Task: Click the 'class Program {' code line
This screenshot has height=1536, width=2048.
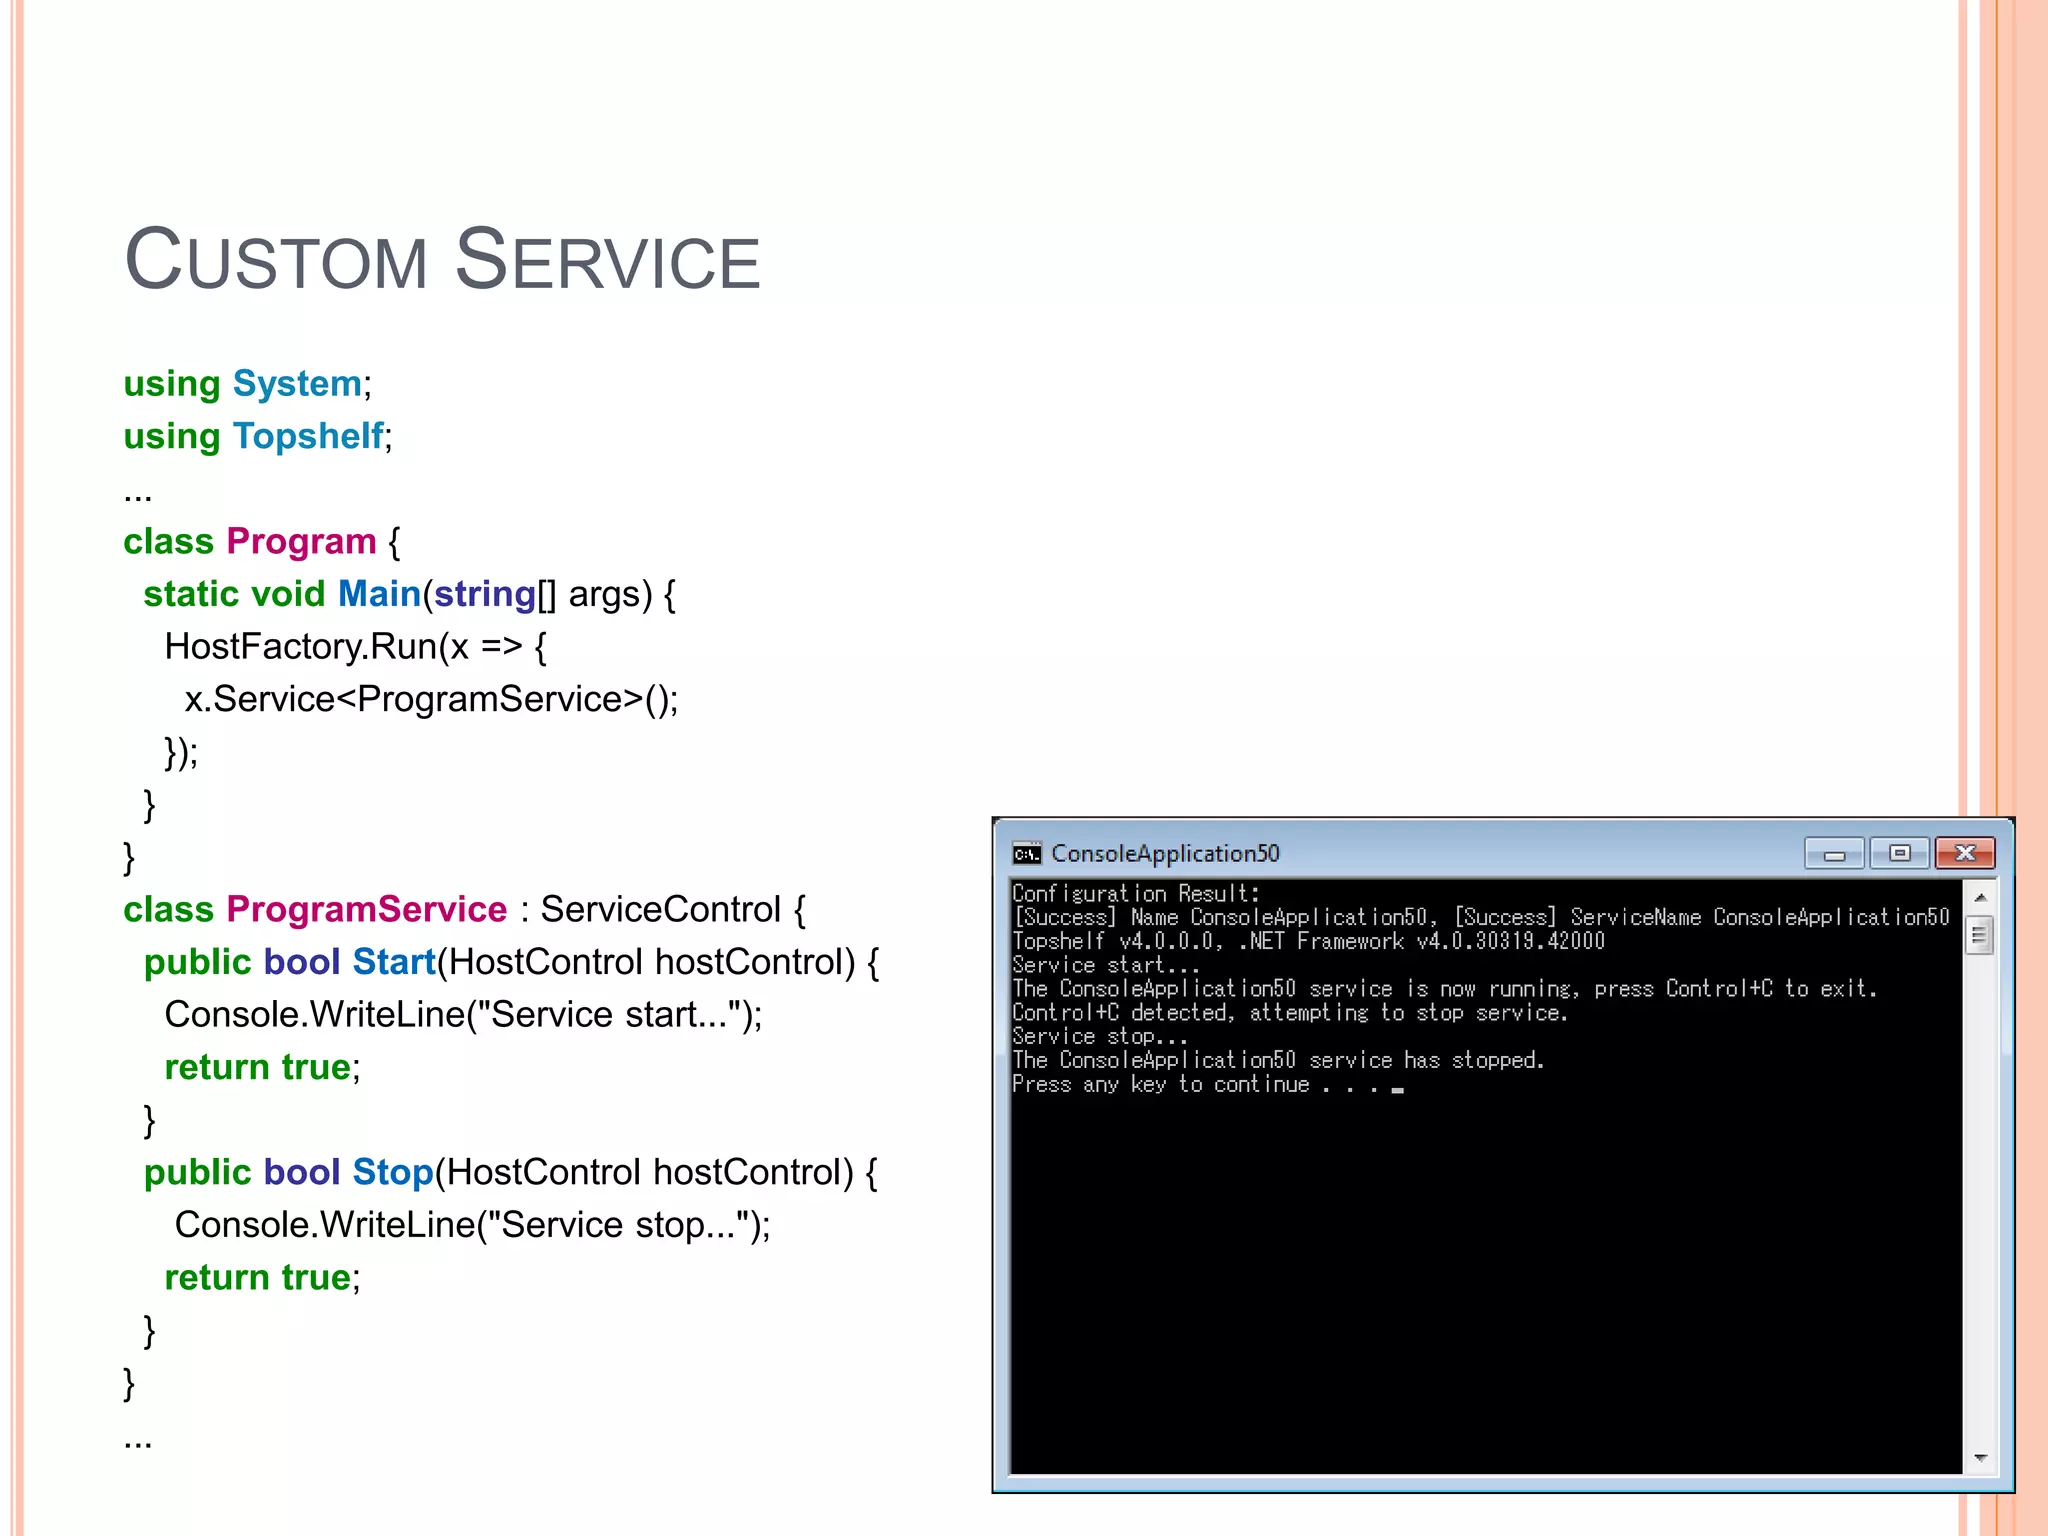Action: [x=262, y=542]
